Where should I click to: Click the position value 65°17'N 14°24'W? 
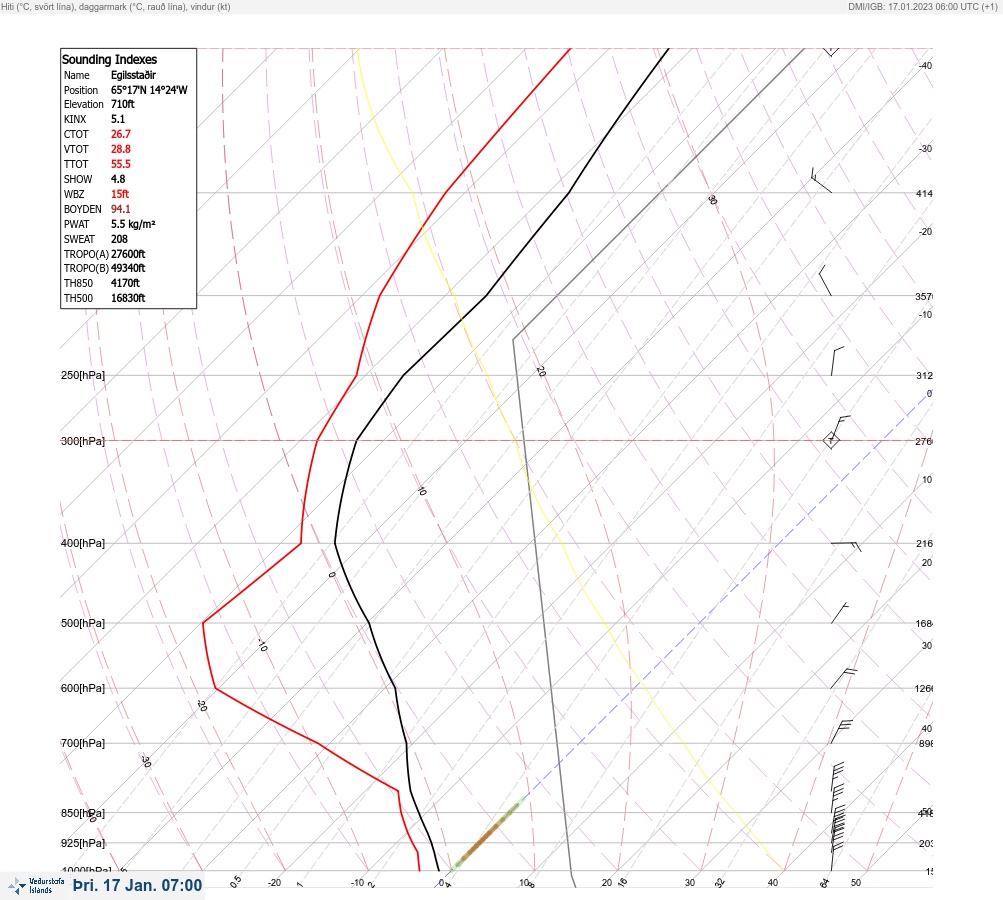pos(149,90)
